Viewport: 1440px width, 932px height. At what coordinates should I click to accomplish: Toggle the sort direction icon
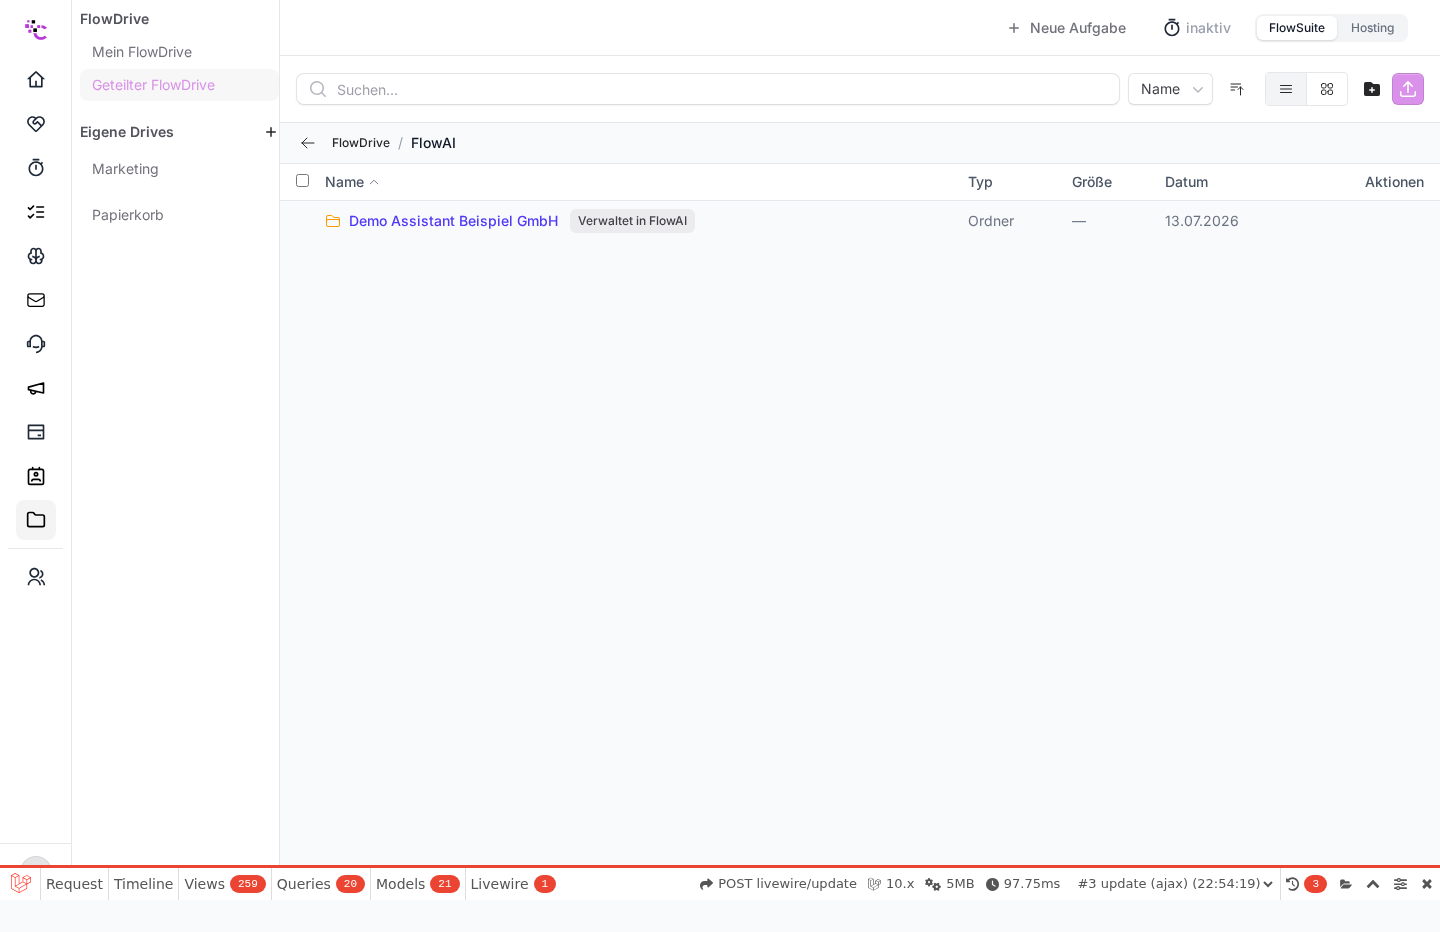click(1237, 89)
